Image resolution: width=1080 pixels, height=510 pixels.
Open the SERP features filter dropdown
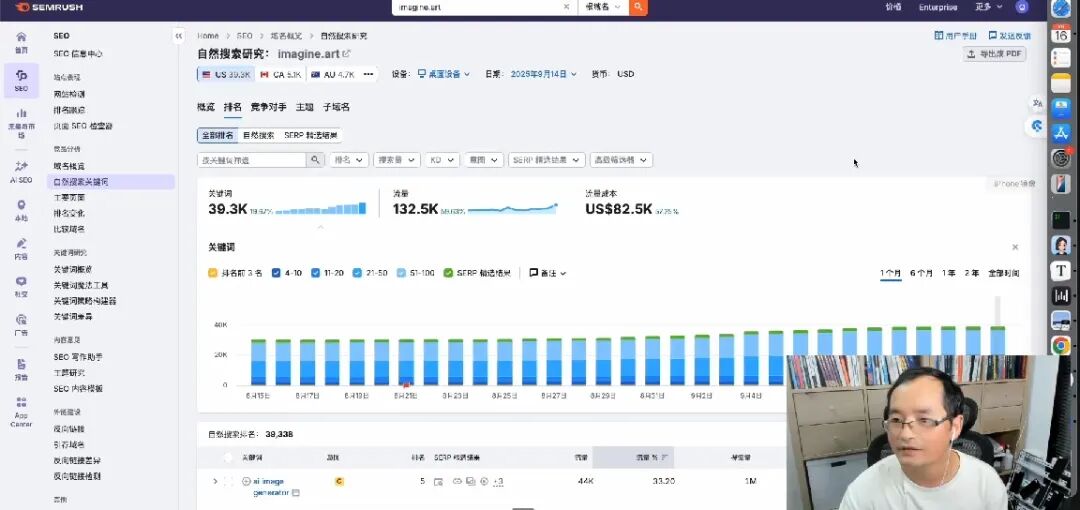pos(547,160)
